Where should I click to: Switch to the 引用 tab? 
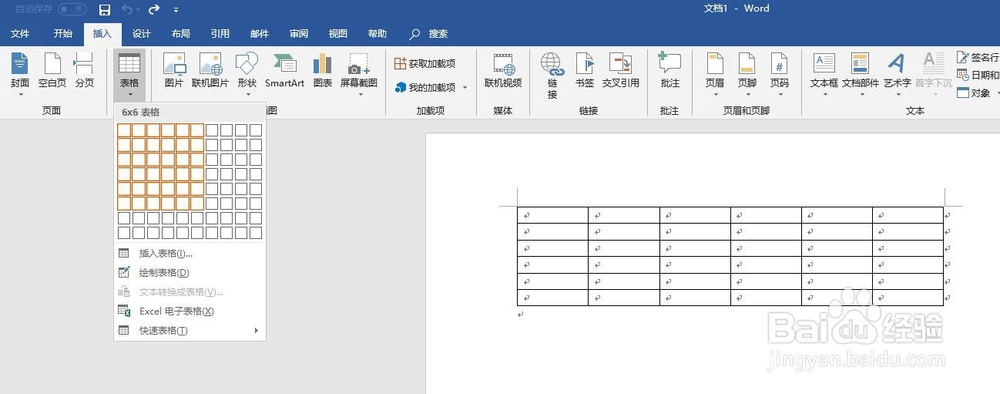(x=220, y=34)
